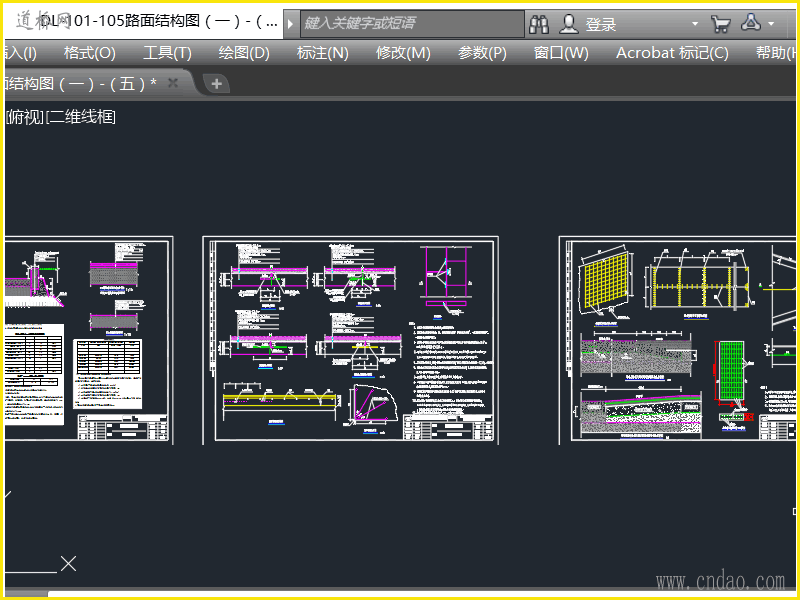Expand the search box arrow
The height and width of the screenshot is (600, 800).
point(290,23)
